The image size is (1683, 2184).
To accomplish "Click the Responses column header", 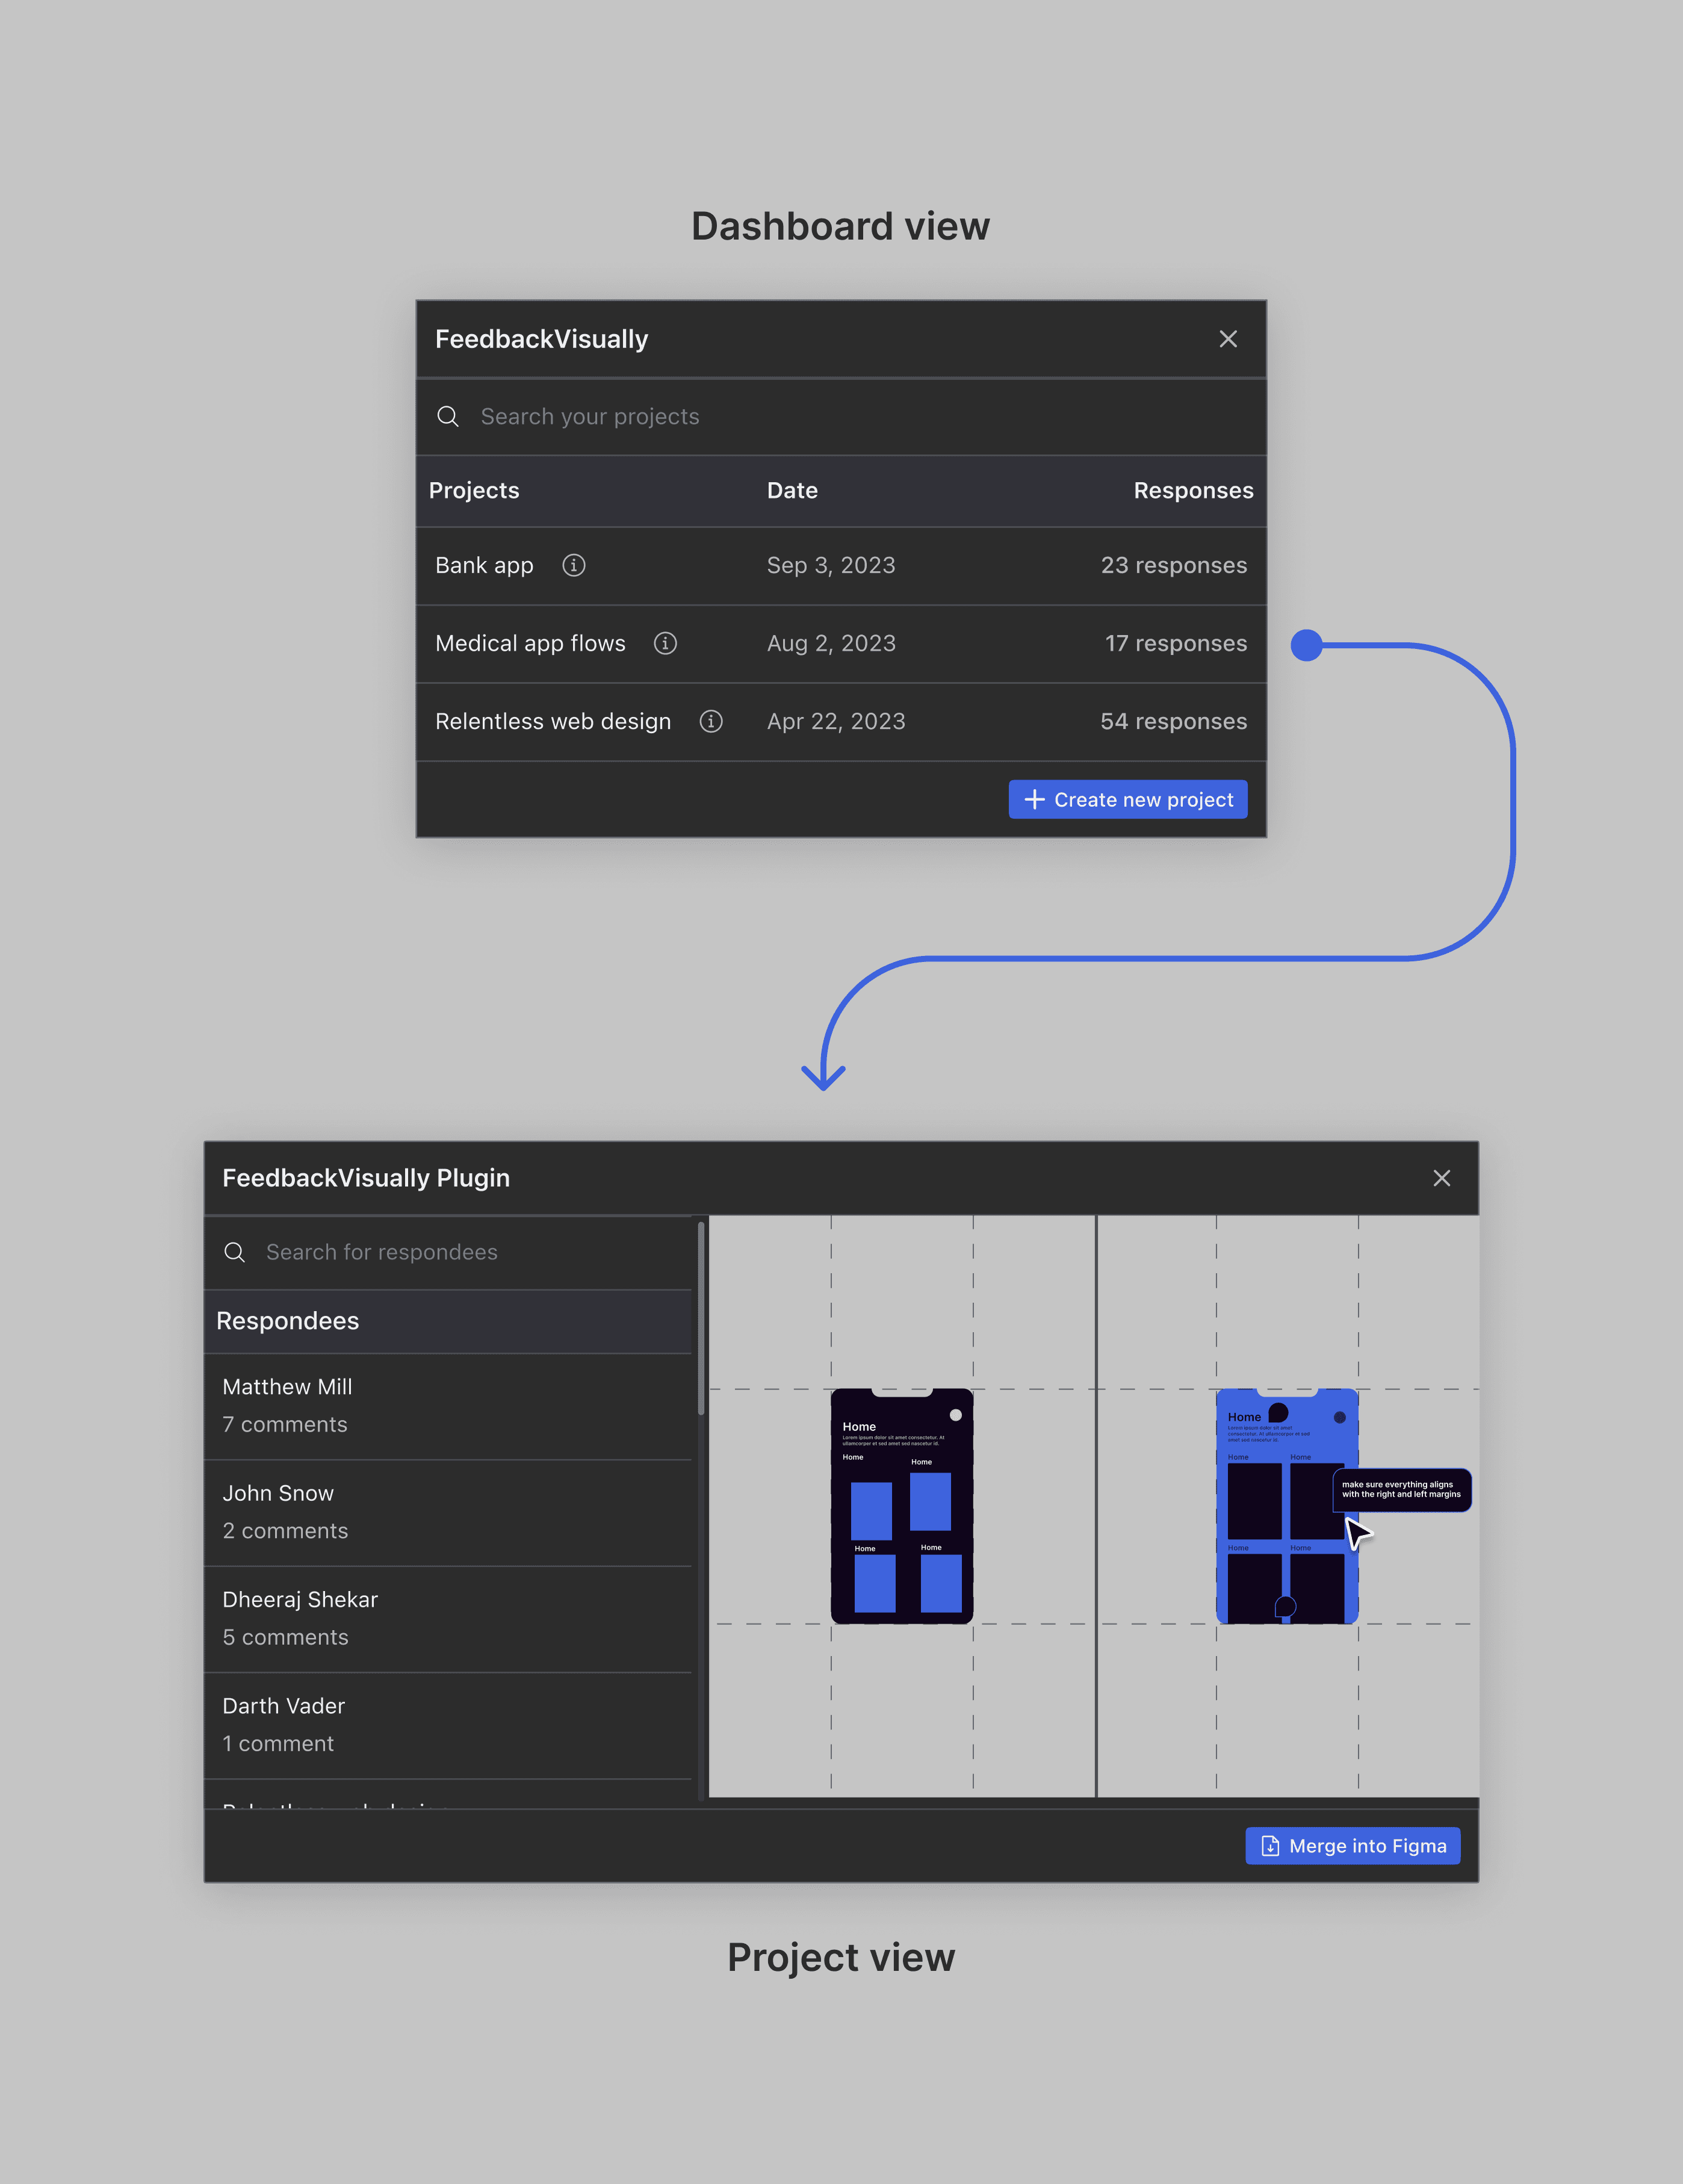I will [1193, 490].
